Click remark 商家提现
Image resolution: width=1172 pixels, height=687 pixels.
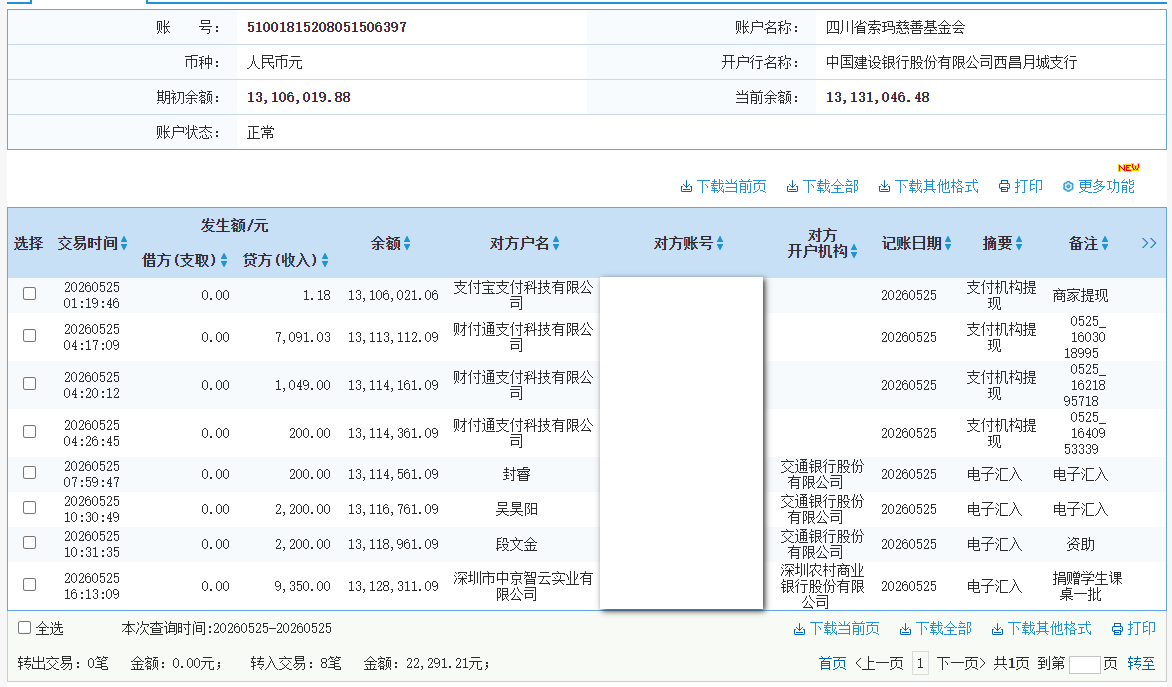1080,295
